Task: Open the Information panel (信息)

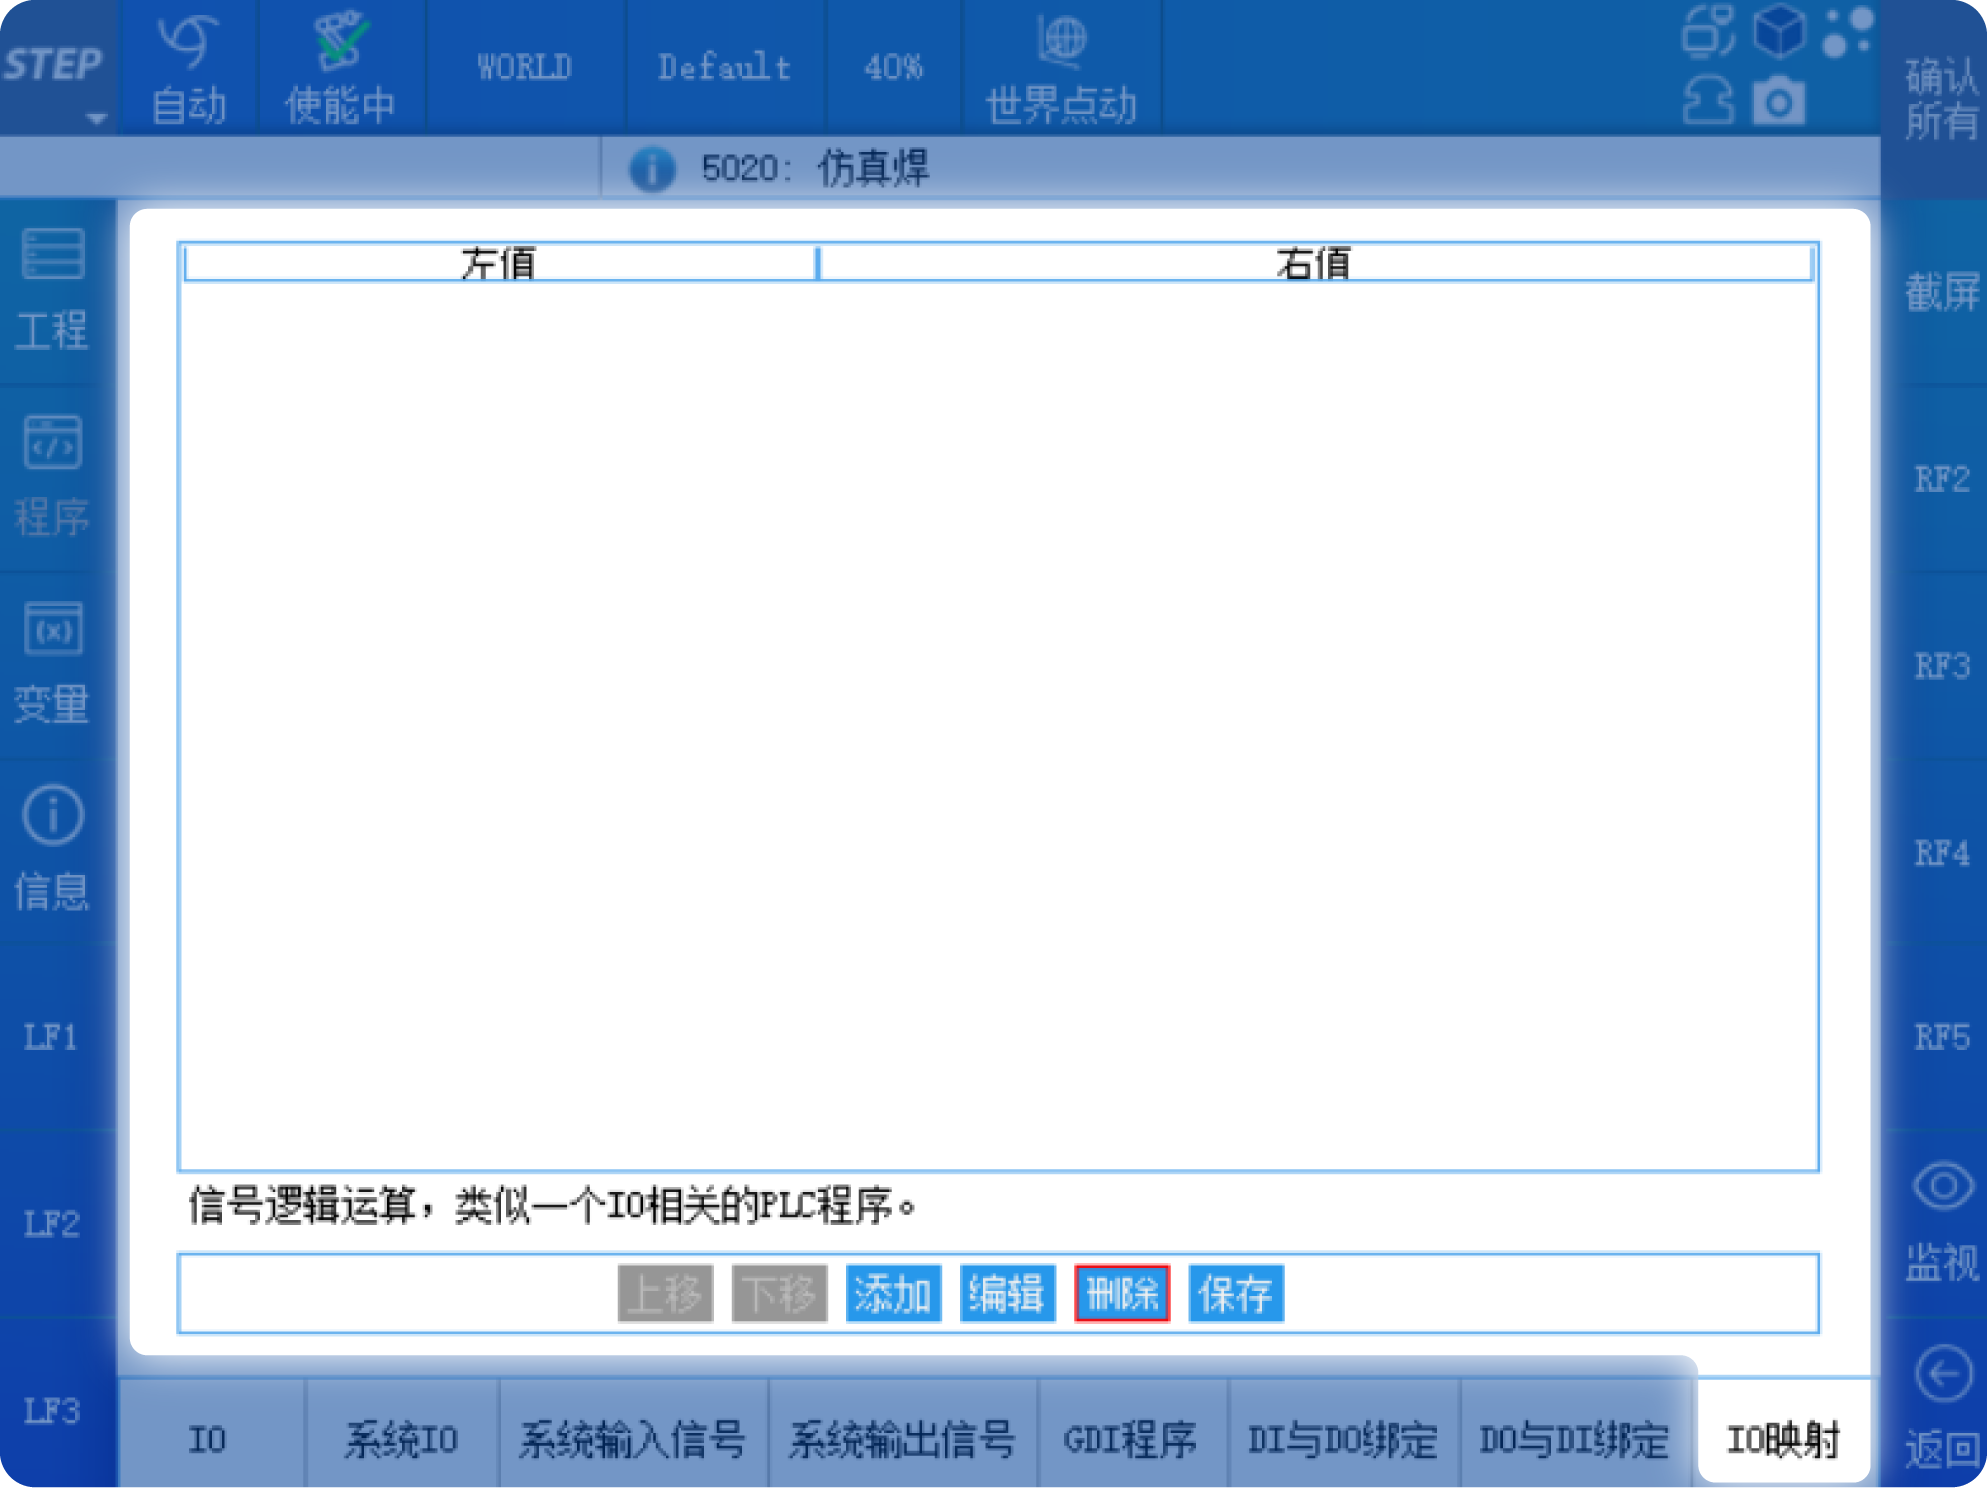Action: click(53, 851)
